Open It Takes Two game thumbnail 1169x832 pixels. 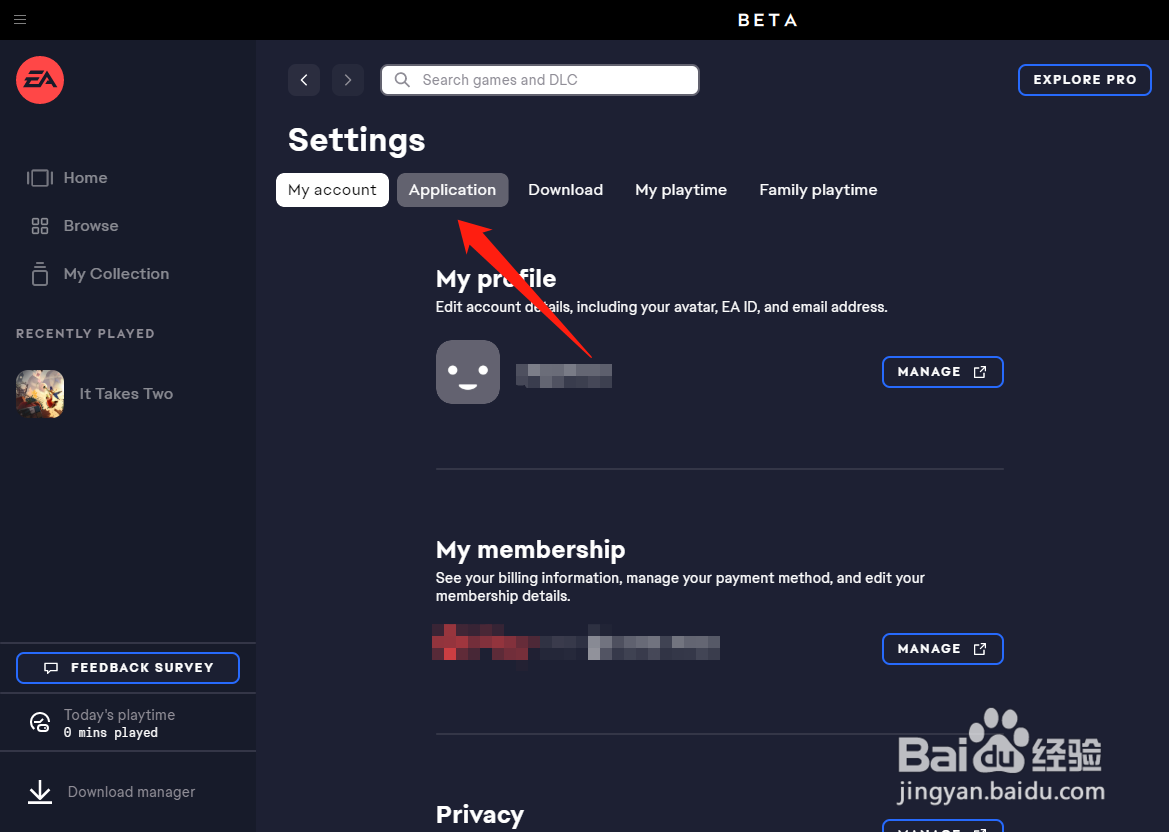40,394
